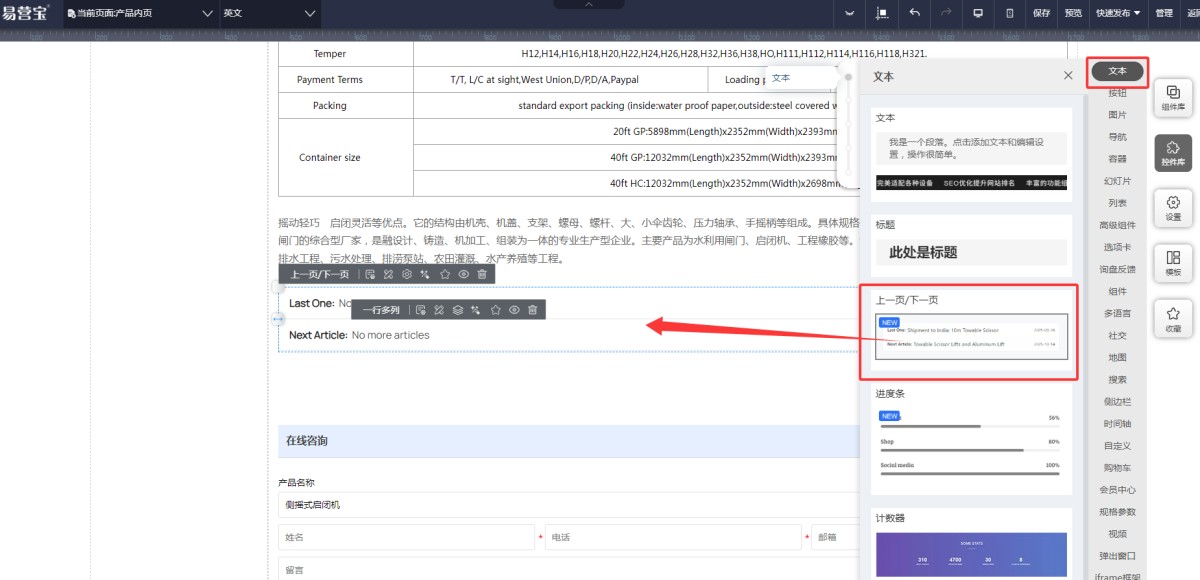
Task: Select 购物车 category in widget list
Action: pyautogui.click(x=1117, y=467)
